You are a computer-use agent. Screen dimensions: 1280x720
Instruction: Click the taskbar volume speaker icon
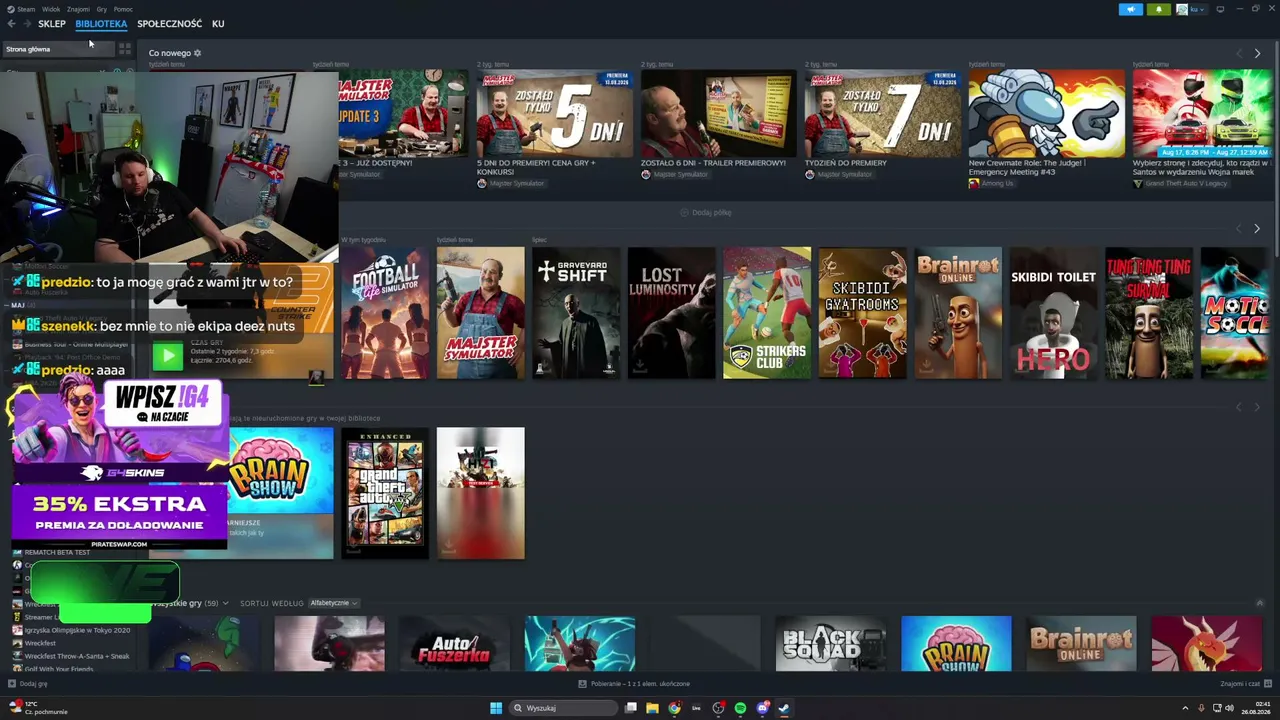1229,708
